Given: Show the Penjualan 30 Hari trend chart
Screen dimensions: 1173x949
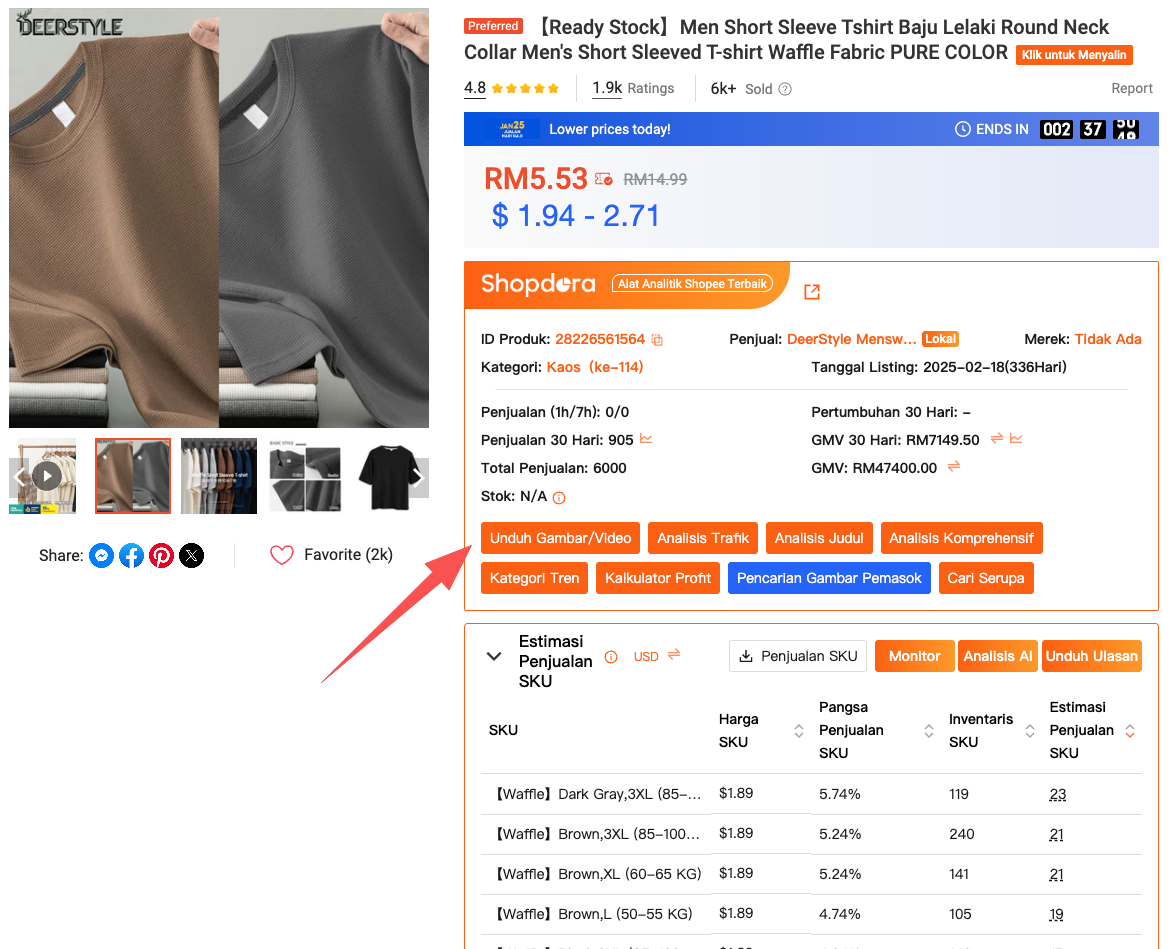Looking at the screenshot, I should pyautogui.click(x=646, y=439).
